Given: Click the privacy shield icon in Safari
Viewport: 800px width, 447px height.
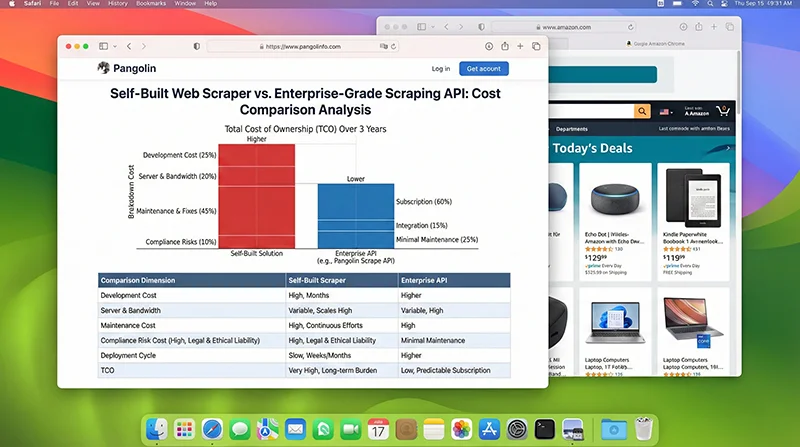Looking at the screenshot, I should click(196, 46).
